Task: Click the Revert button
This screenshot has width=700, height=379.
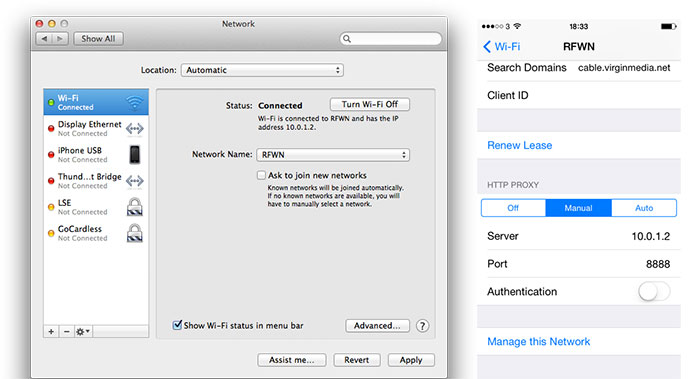Action: pyautogui.click(x=357, y=360)
